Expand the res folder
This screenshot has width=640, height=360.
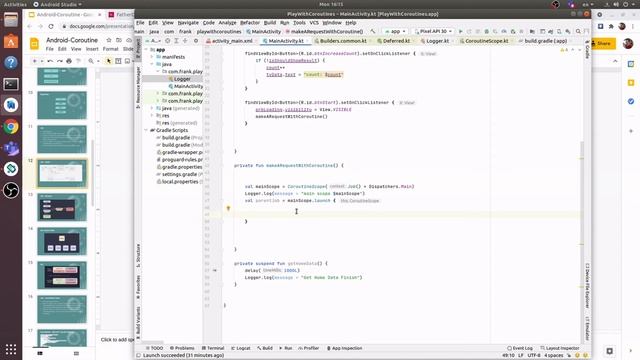click(152, 116)
